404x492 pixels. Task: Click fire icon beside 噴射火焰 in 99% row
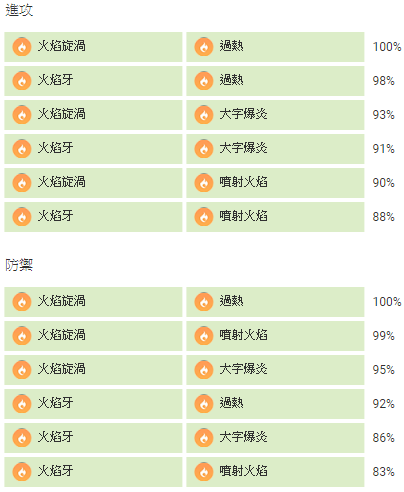(204, 336)
